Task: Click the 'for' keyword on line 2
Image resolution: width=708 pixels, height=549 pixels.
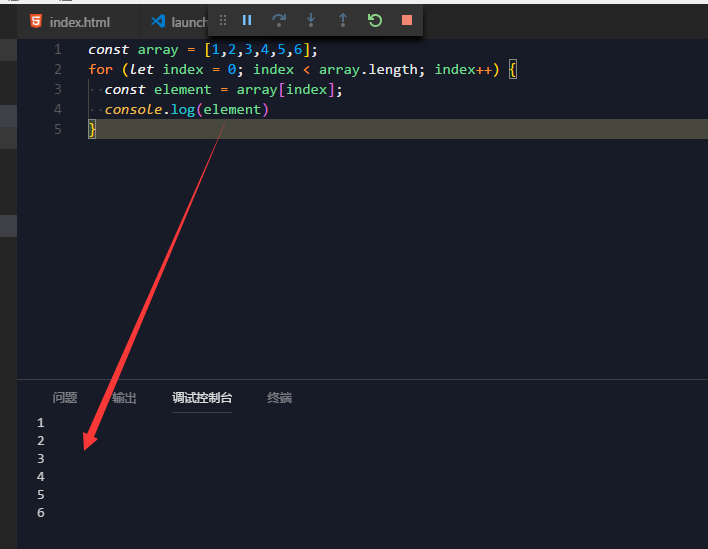Action: [x=100, y=70]
